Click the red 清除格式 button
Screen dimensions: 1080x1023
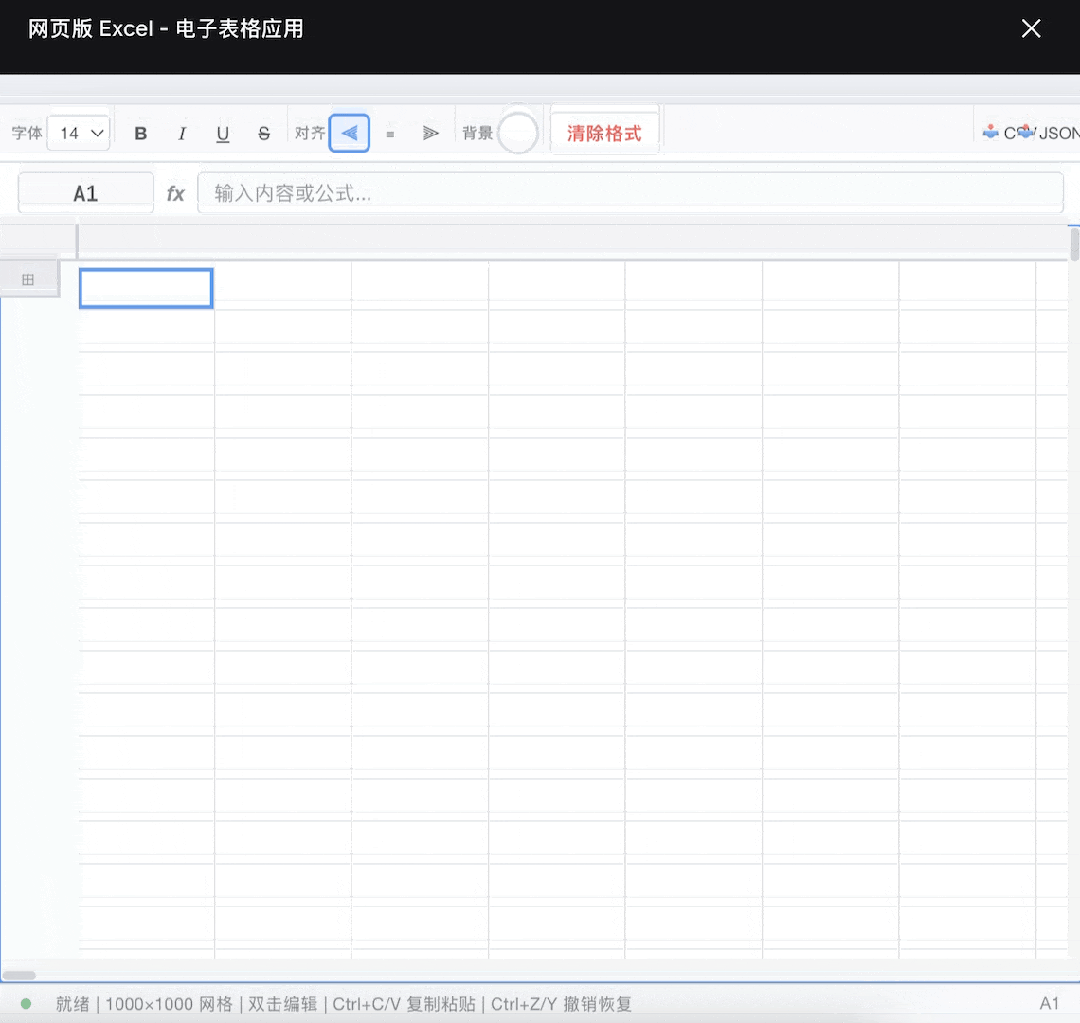tap(604, 133)
